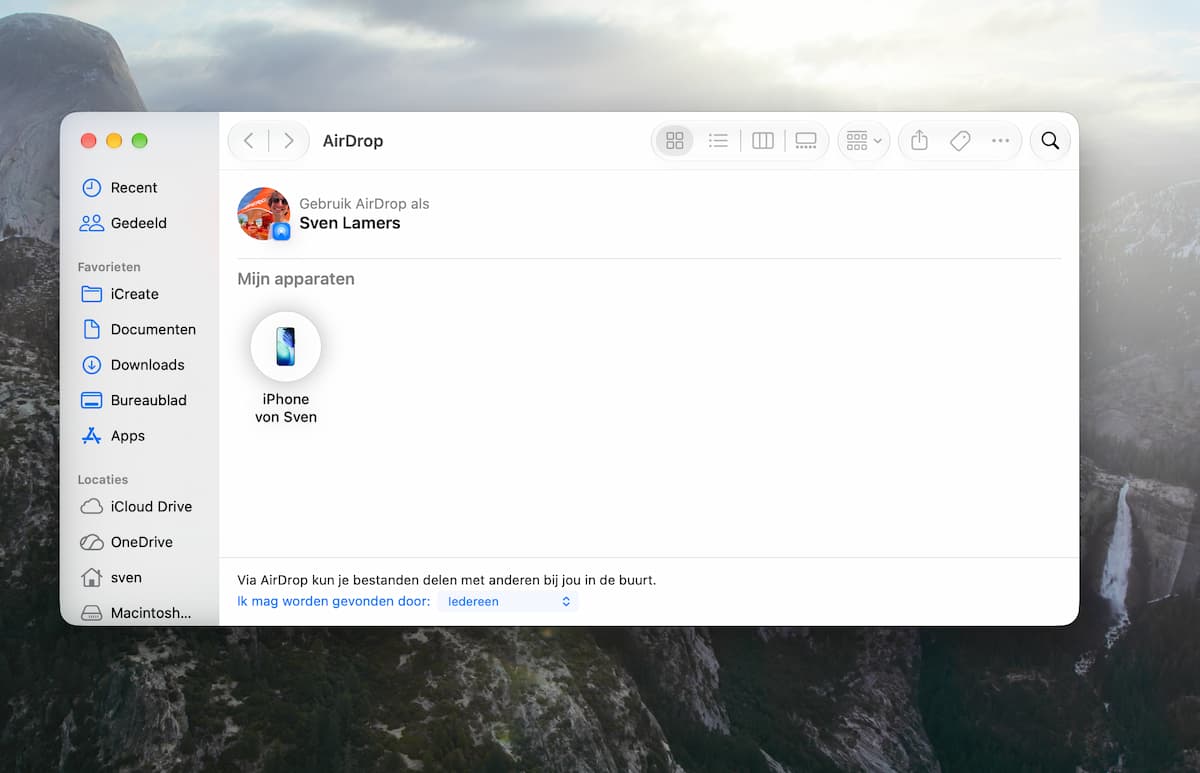Viewport: 1200px width, 773px height.
Task: Click the tag icon in toolbar
Action: pyautogui.click(x=960, y=141)
